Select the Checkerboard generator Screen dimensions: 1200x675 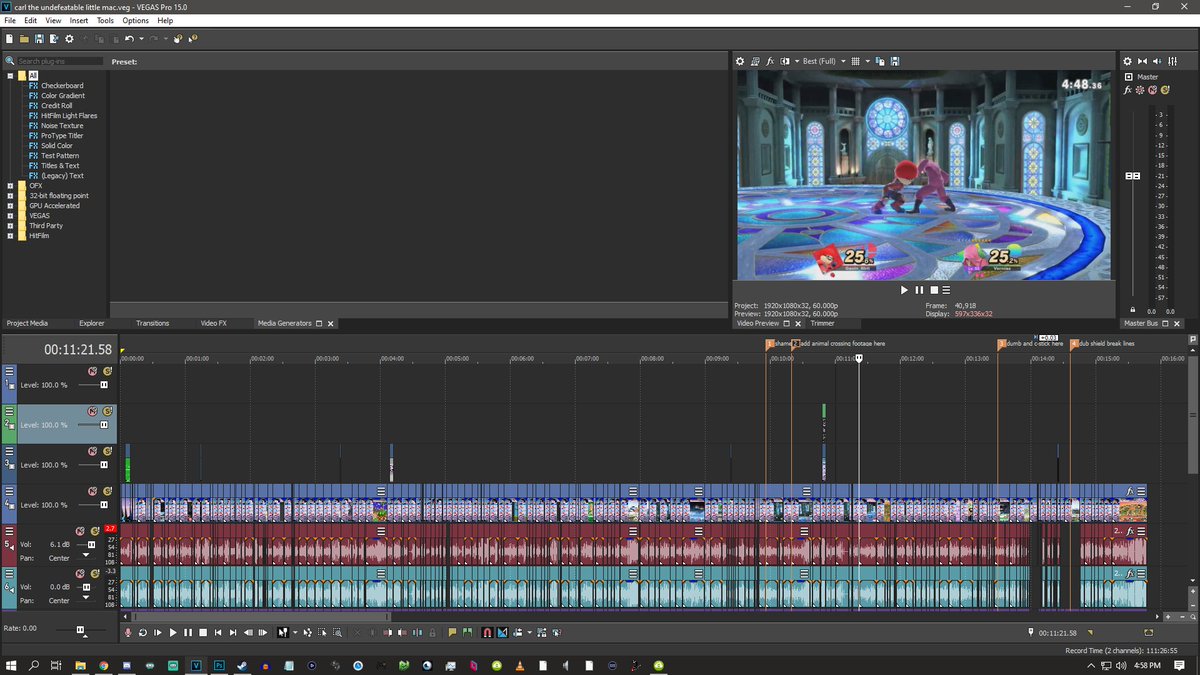[x=62, y=85]
